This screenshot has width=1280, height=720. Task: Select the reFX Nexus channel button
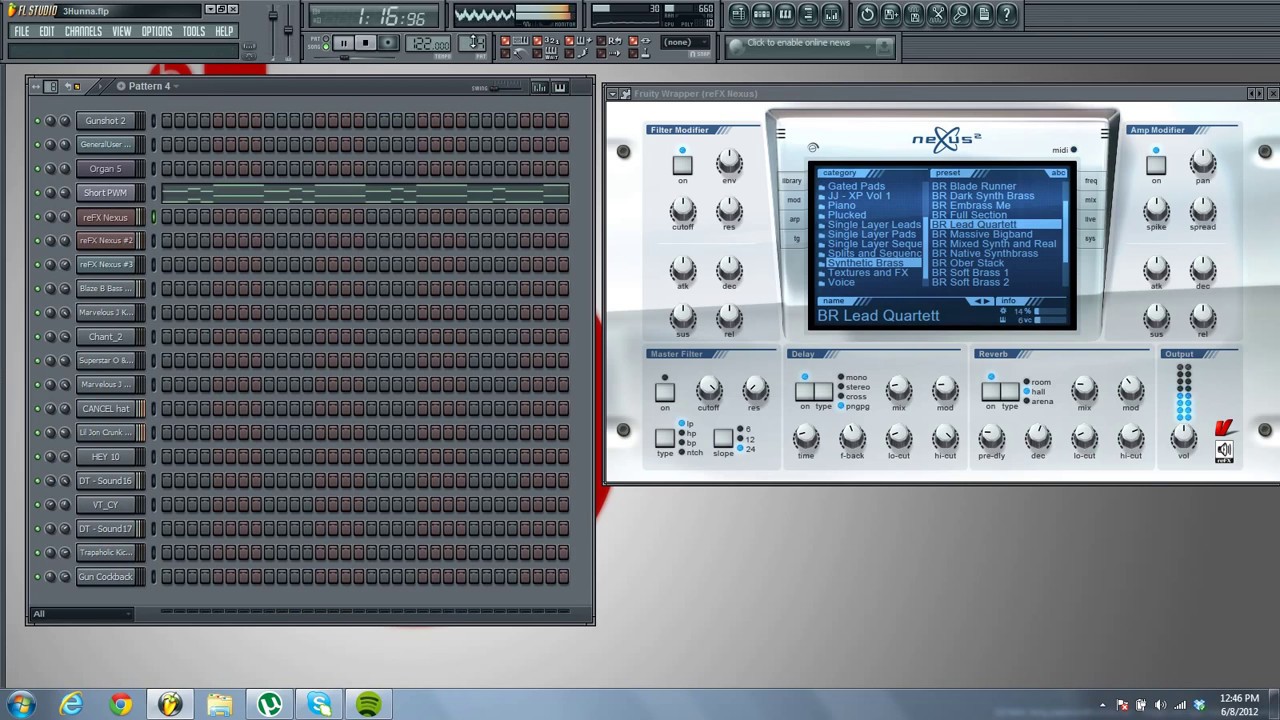(105, 217)
